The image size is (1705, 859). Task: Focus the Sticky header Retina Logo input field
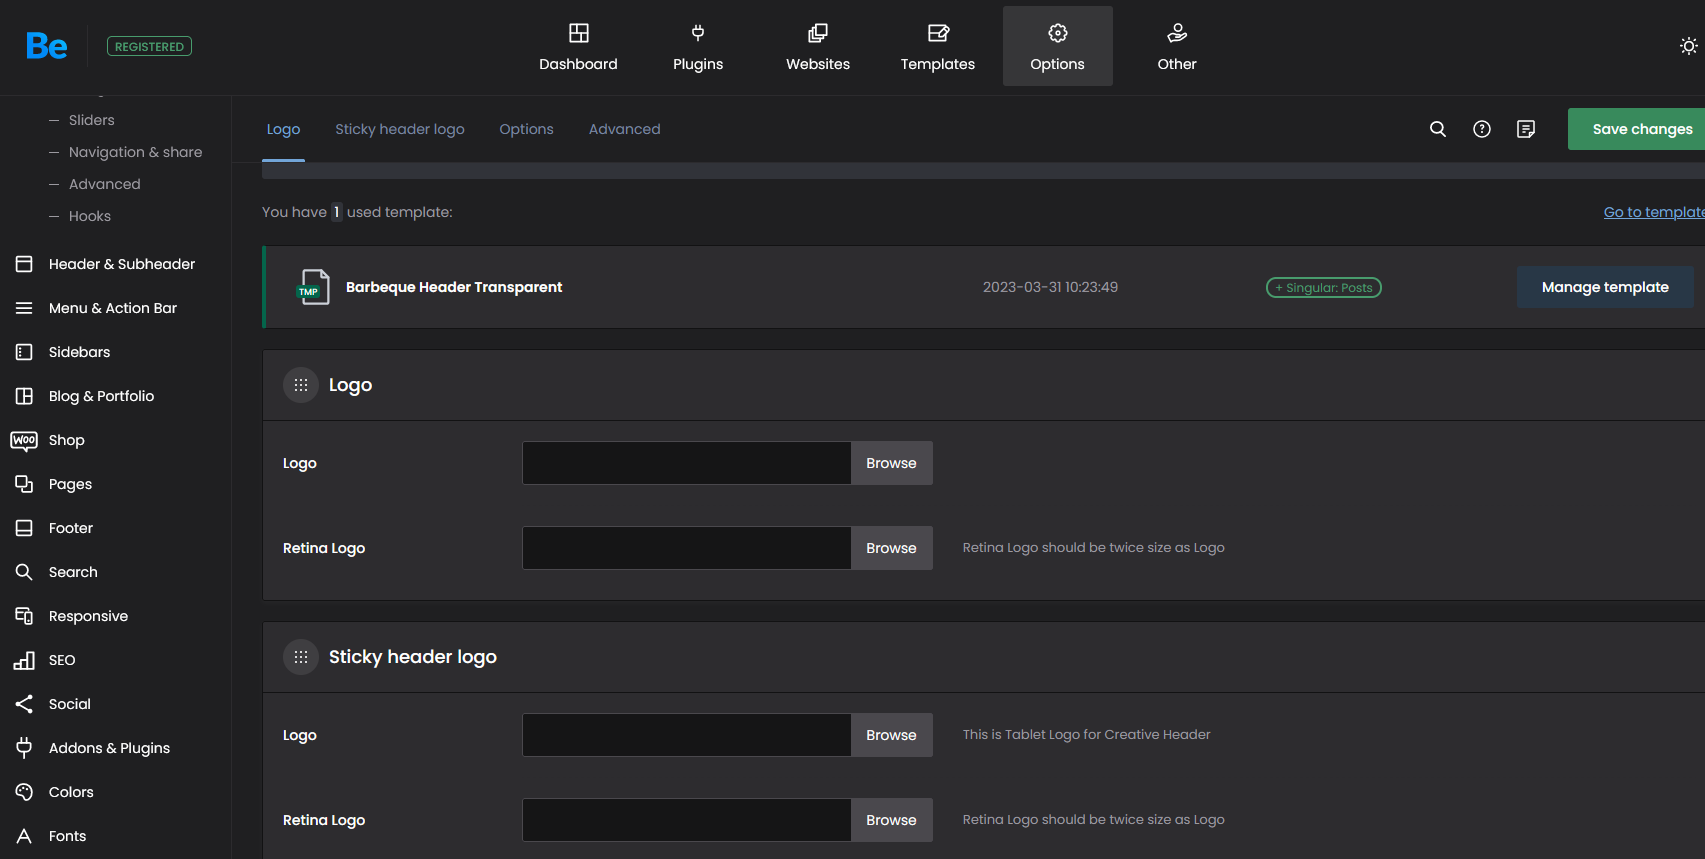click(x=686, y=820)
